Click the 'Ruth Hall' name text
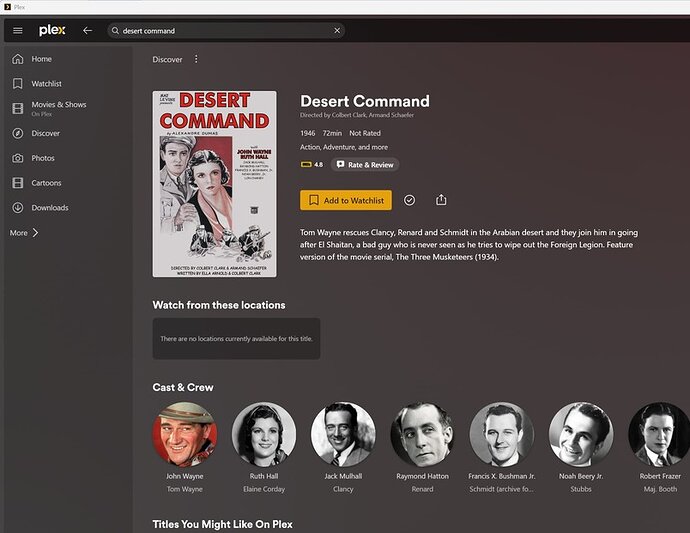The height and width of the screenshot is (533, 690). [264, 476]
